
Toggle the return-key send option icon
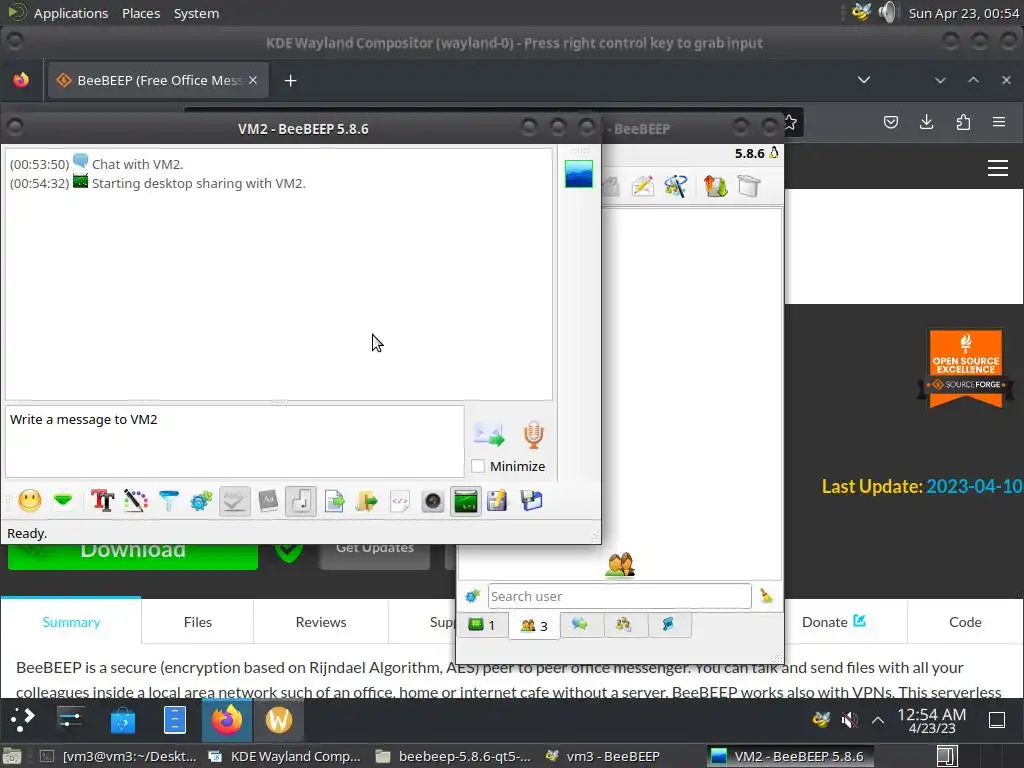click(x=300, y=501)
